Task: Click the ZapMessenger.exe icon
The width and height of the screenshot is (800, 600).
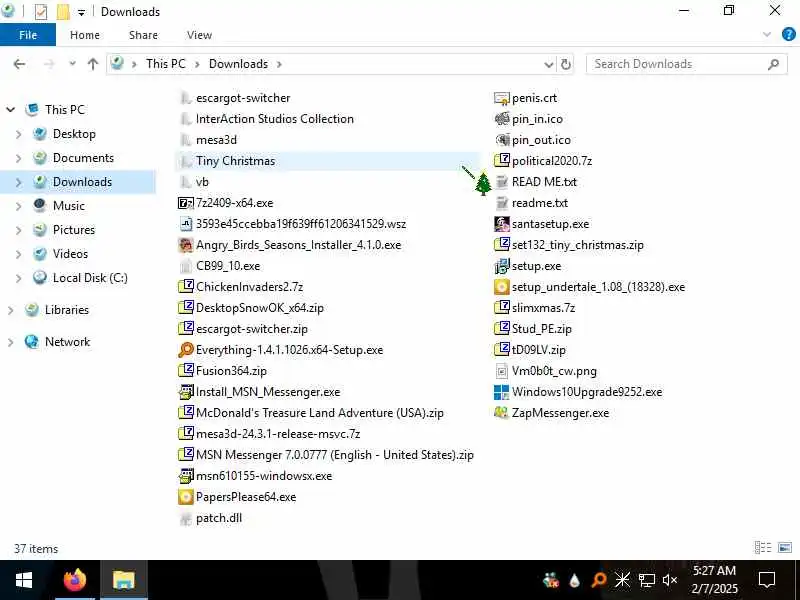Action: coord(502,413)
